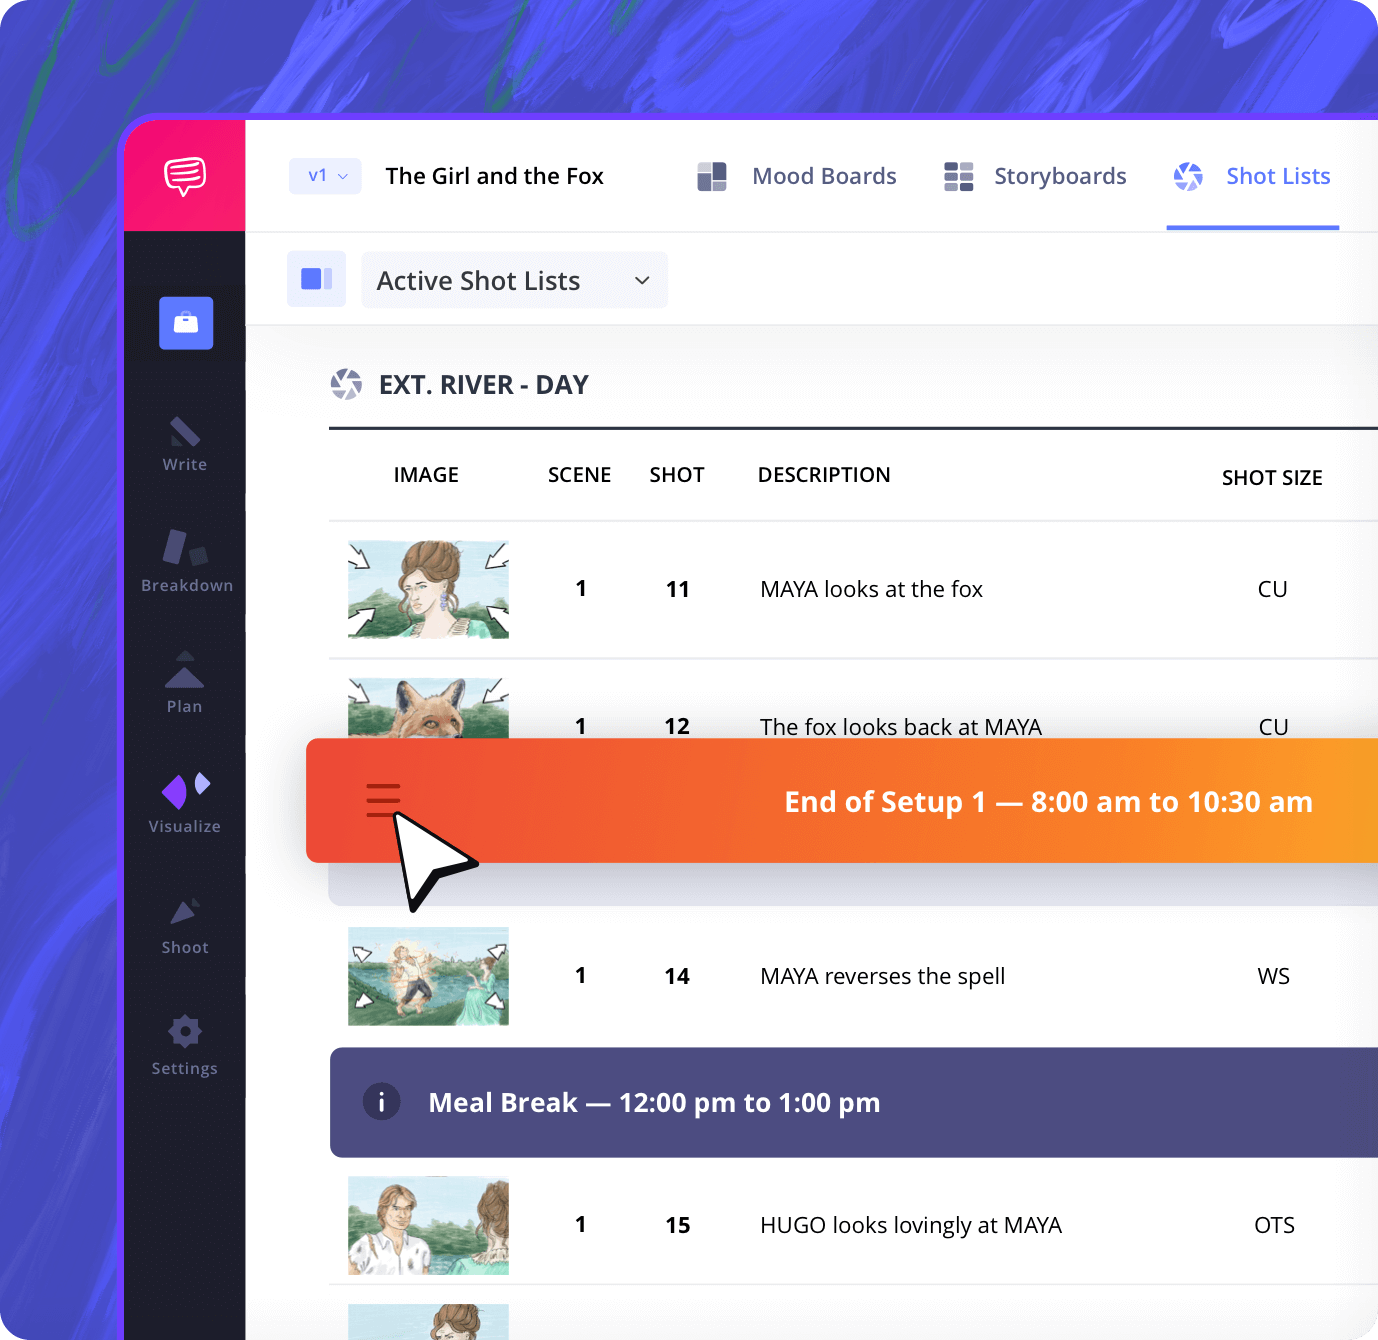Click the StudioBinder chat logo icon
The image size is (1378, 1340).
185,176
